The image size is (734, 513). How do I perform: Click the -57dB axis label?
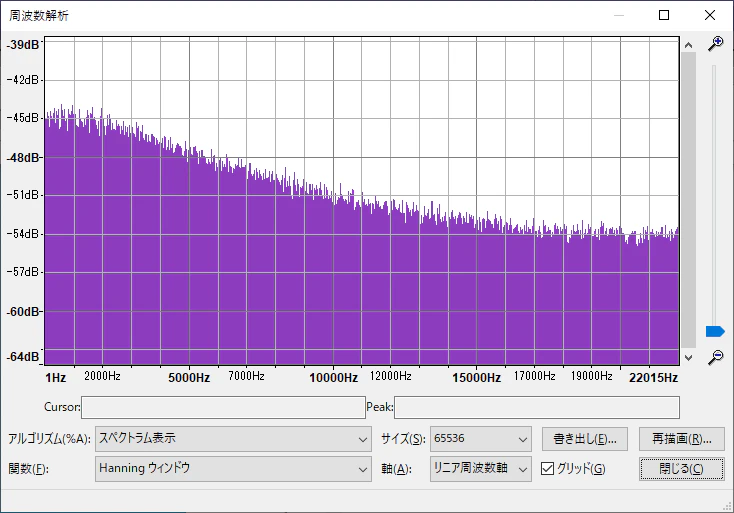[23, 271]
